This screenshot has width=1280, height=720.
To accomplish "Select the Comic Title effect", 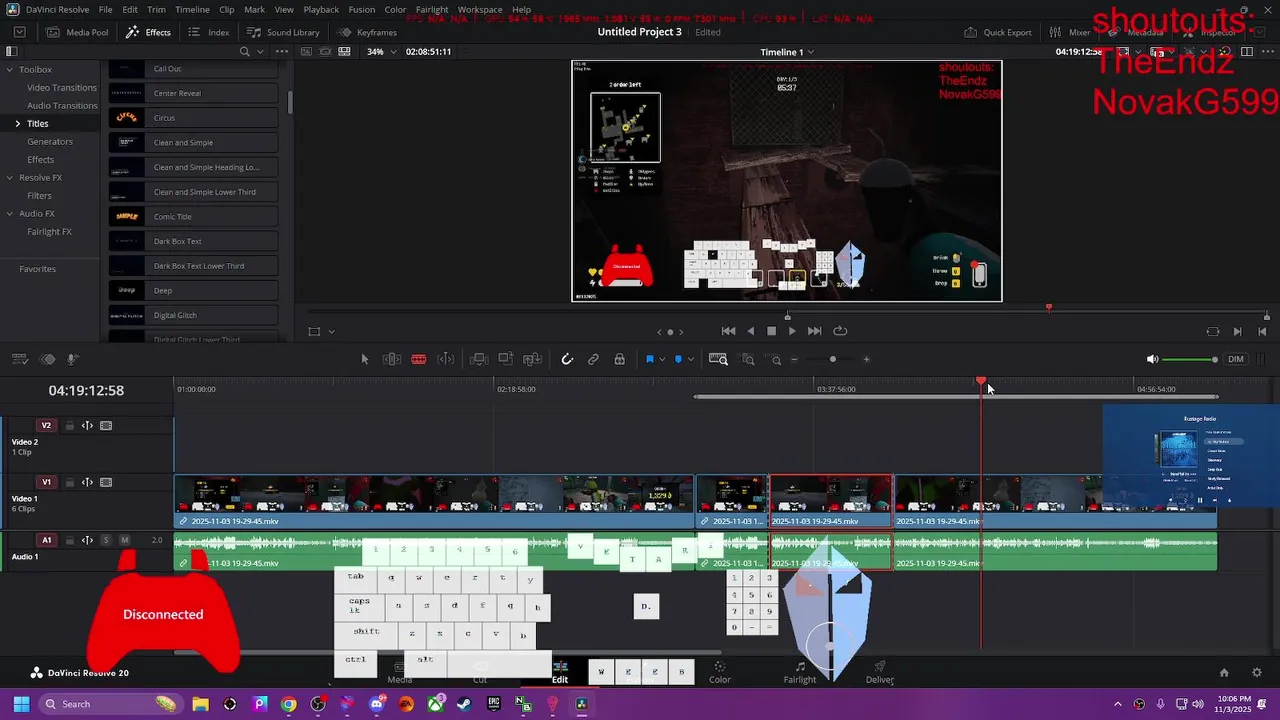I will pyautogui.click(x=193, y=217).
